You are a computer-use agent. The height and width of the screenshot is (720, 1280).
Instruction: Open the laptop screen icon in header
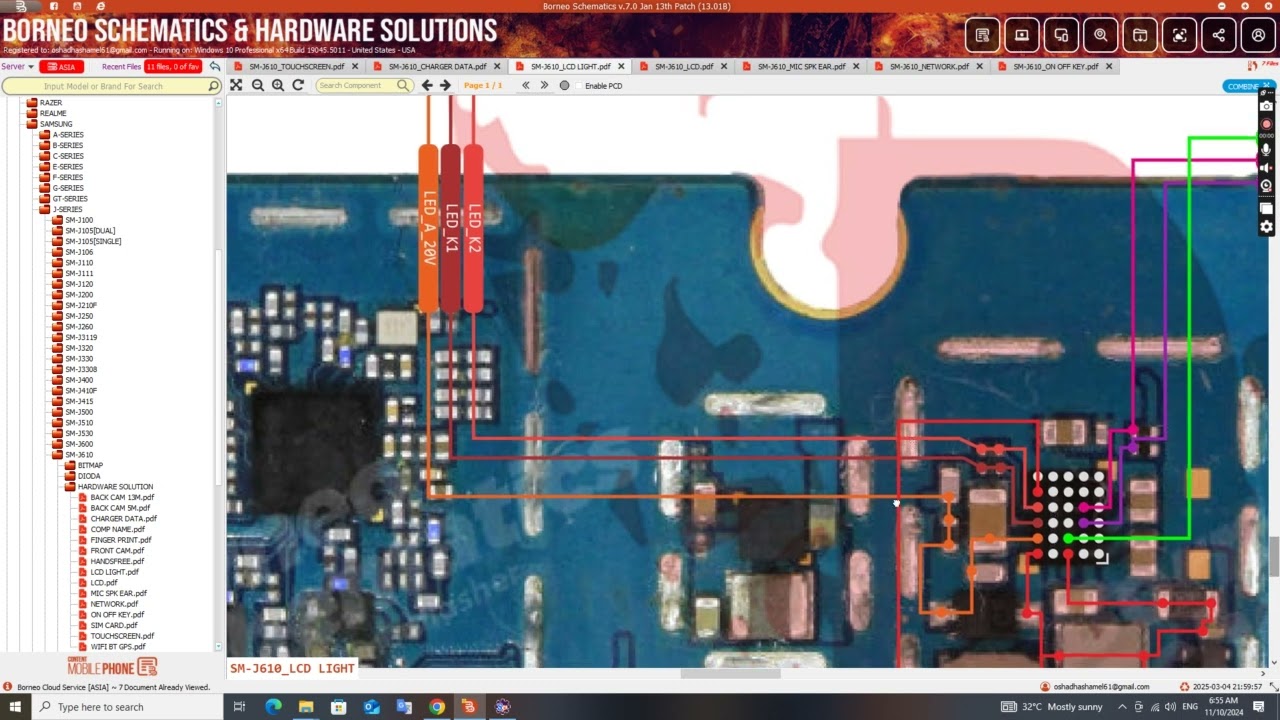coord(1022,35)
